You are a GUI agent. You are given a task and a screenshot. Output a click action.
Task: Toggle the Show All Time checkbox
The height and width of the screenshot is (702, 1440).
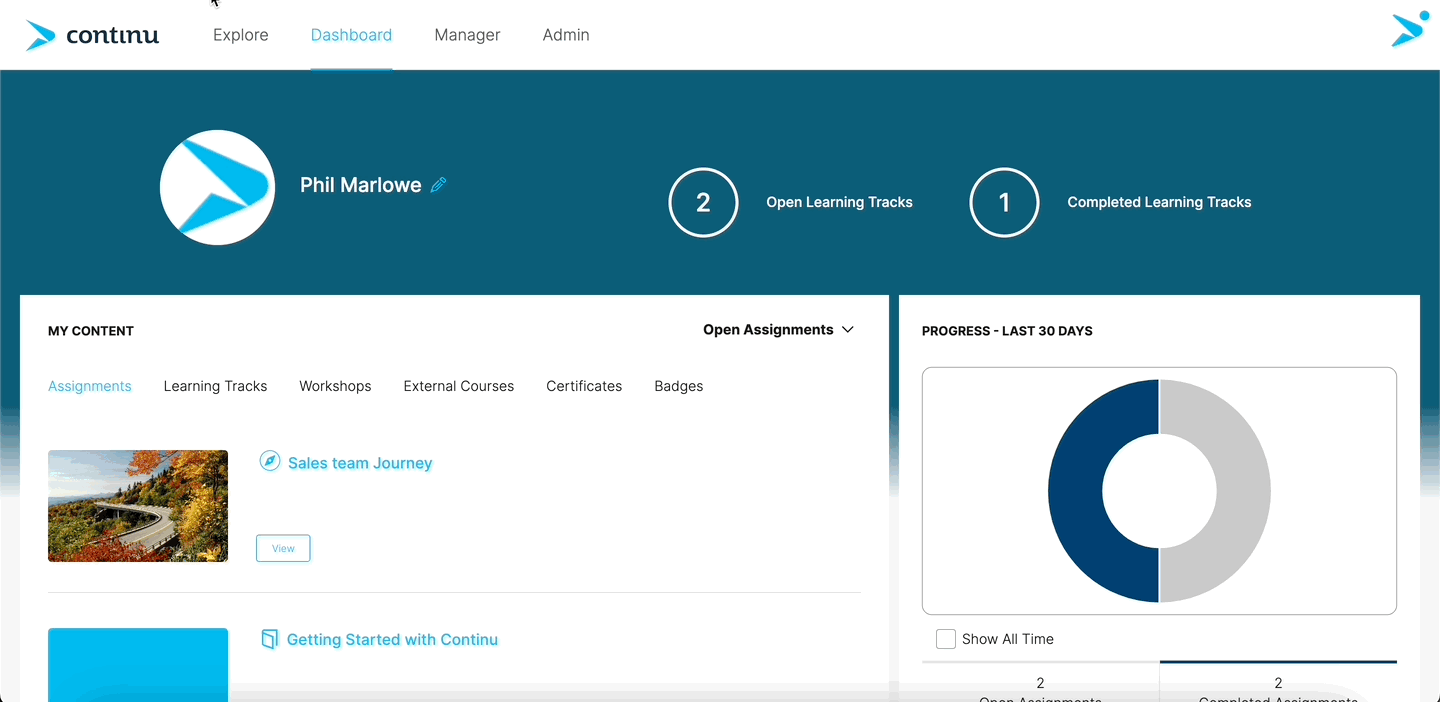pyautogui.click(x=946, y=639)
